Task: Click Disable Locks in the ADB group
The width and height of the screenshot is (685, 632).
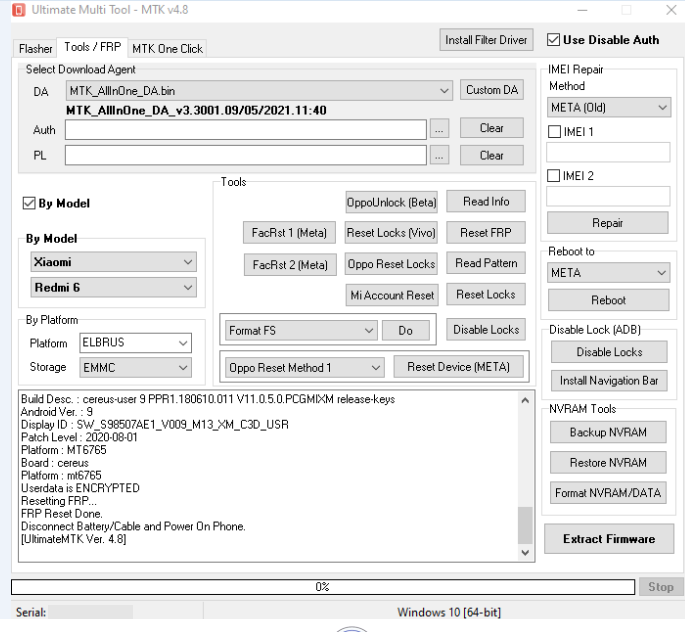Action: click(609, 352)
